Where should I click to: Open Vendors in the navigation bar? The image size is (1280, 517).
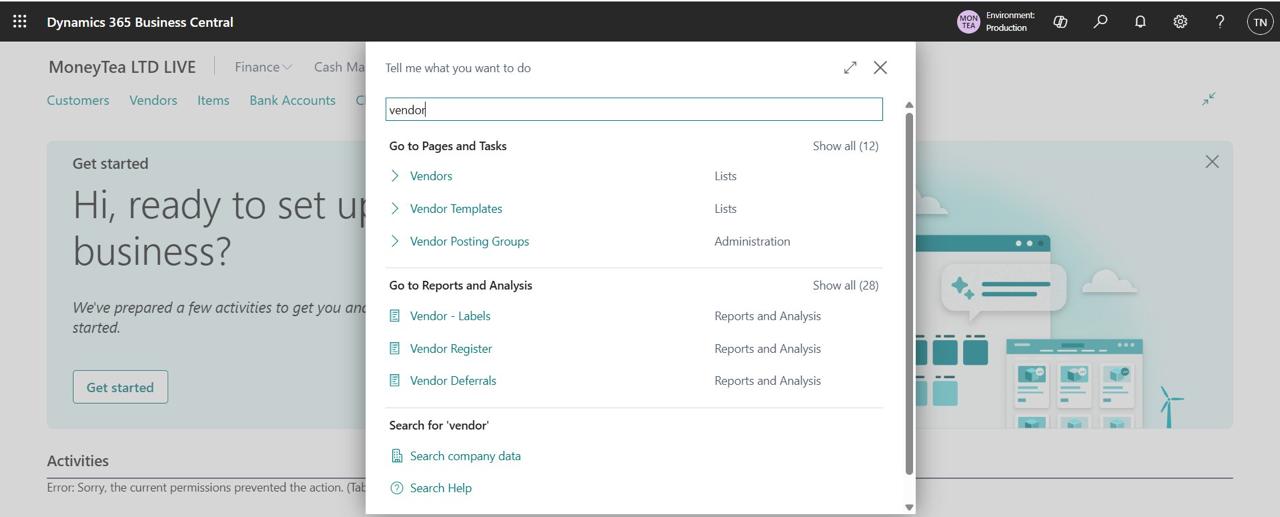(x=153, y=100)
